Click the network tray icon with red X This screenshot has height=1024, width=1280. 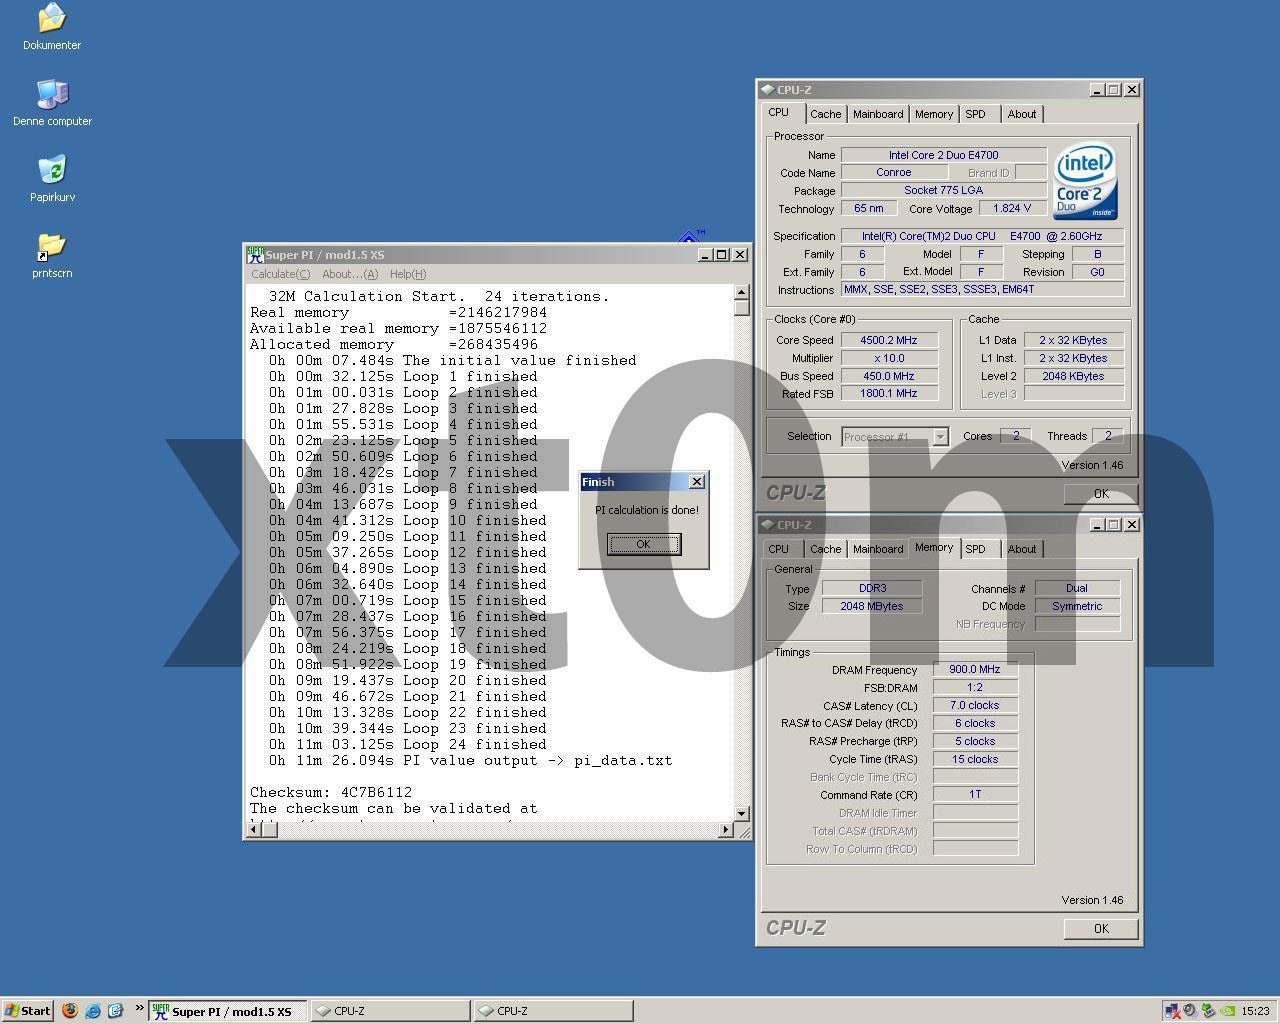click(x=1172, y=1010)
